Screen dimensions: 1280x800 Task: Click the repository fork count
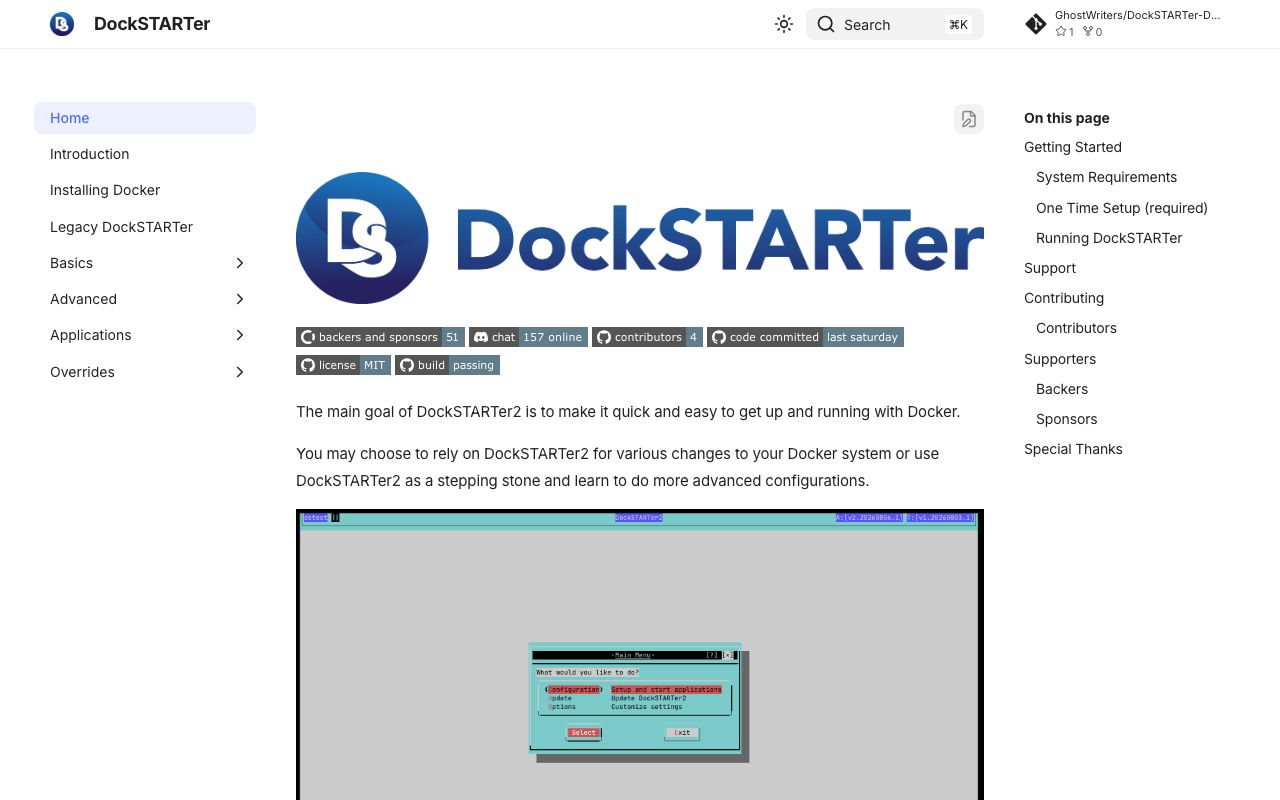coord(1093,32)
